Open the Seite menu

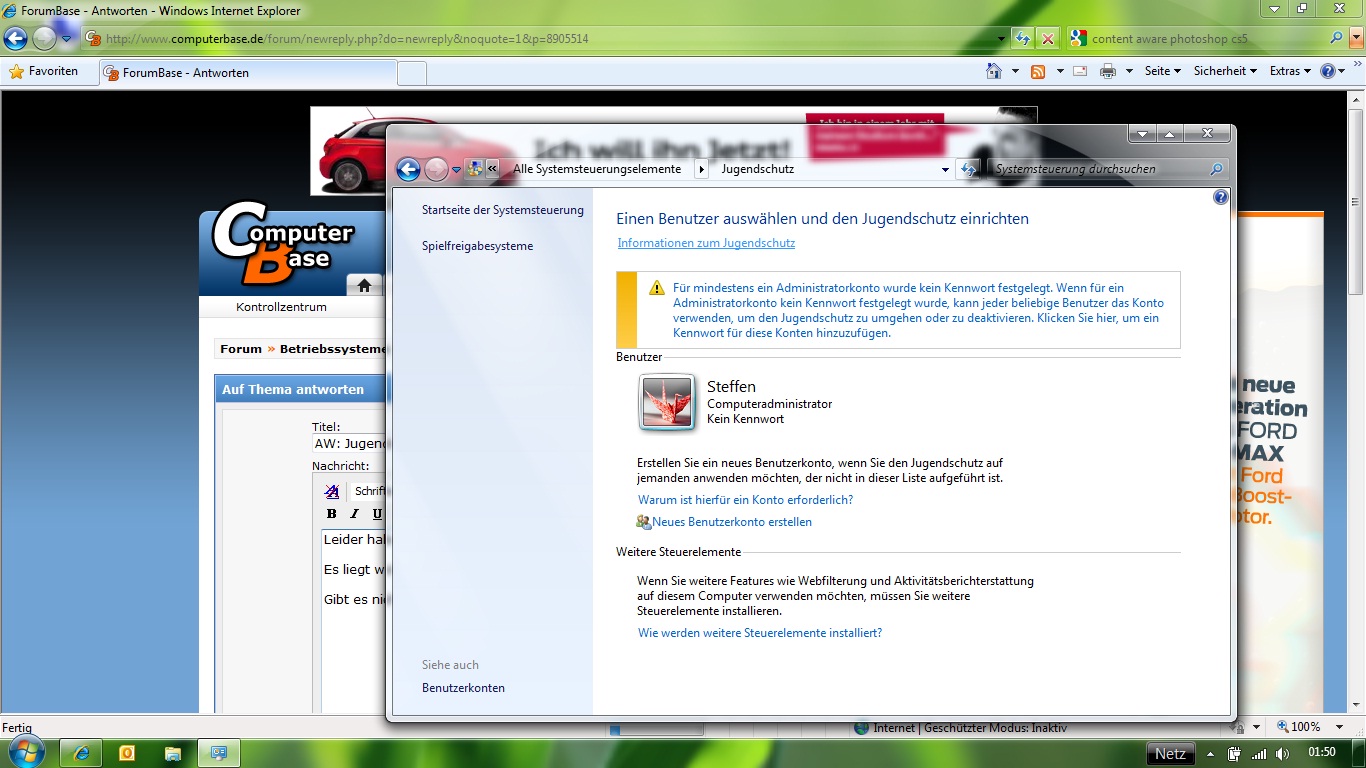click(1163, 71)
